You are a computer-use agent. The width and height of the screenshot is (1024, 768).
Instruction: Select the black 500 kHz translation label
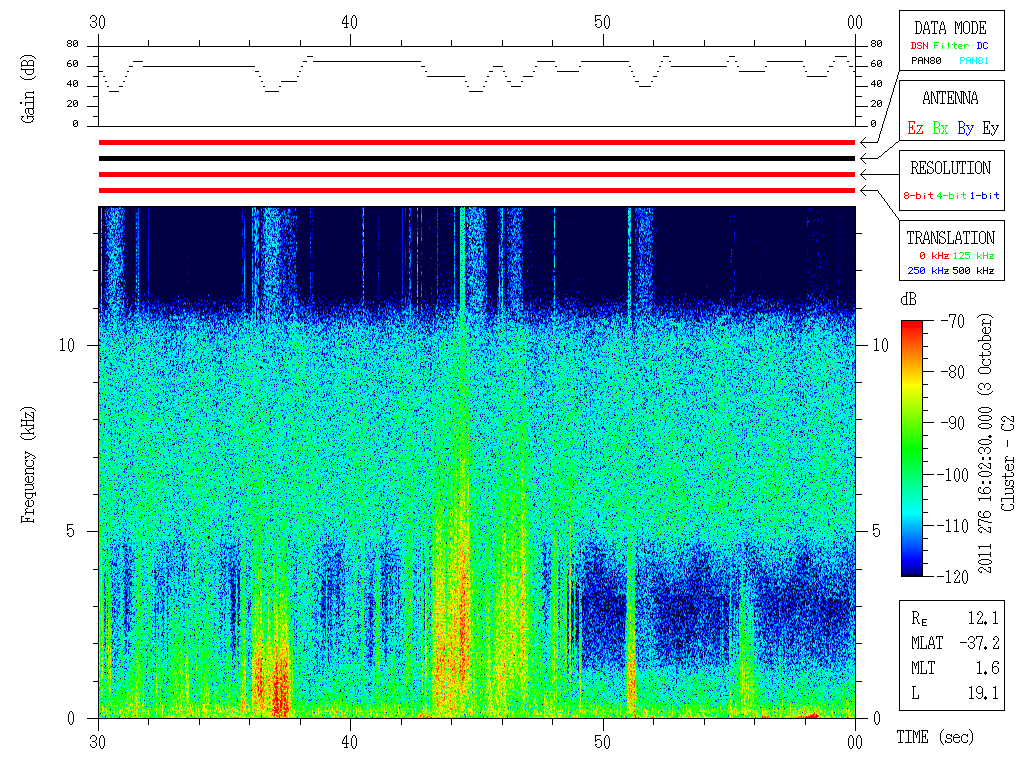click(973, 270)
